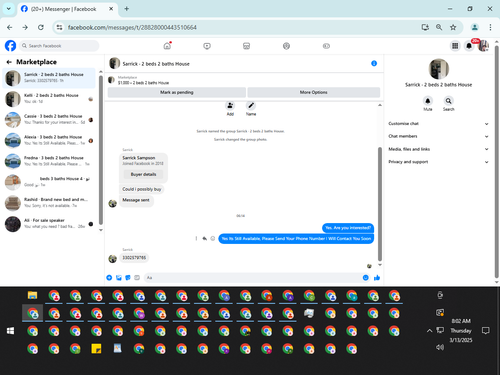
Task: Open the tab search chevron in Chrome
Action: [x=9, y=9]
